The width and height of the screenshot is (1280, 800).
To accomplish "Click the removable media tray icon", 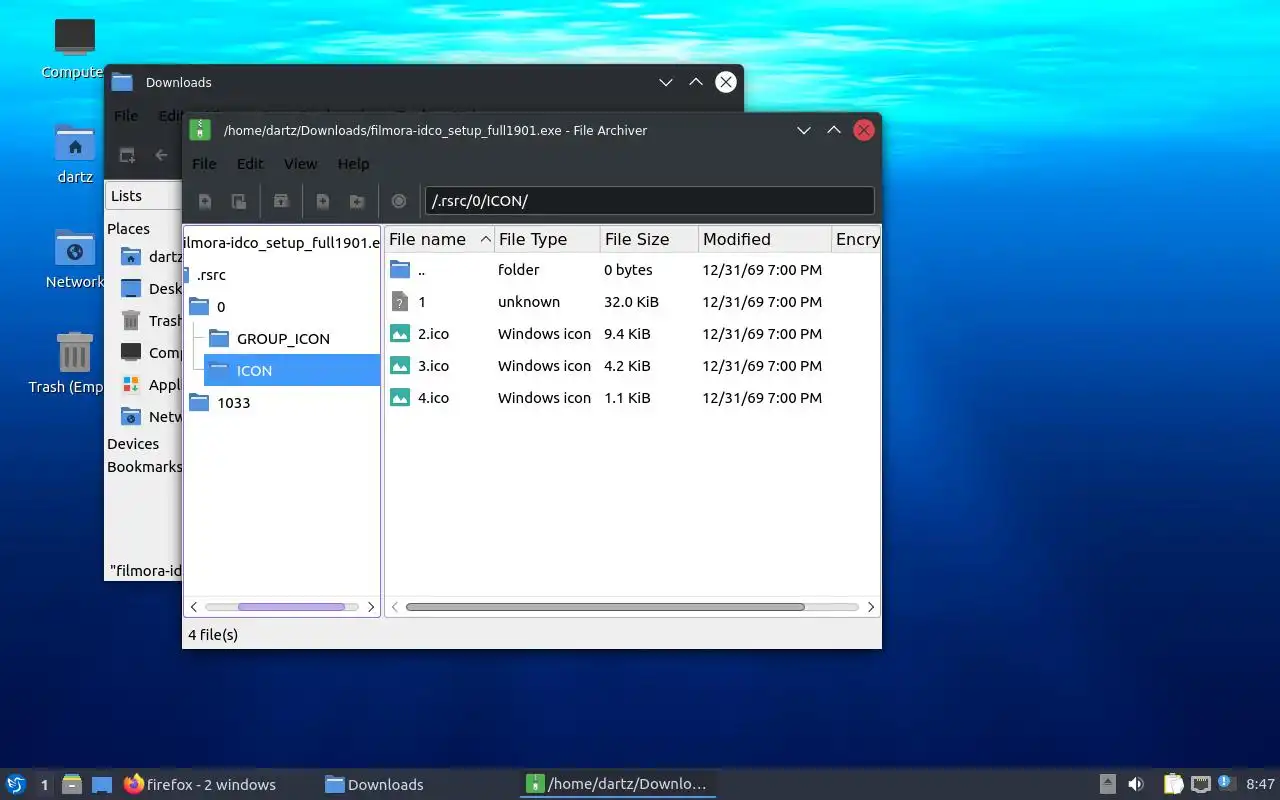I will (x=1107, y=784).
